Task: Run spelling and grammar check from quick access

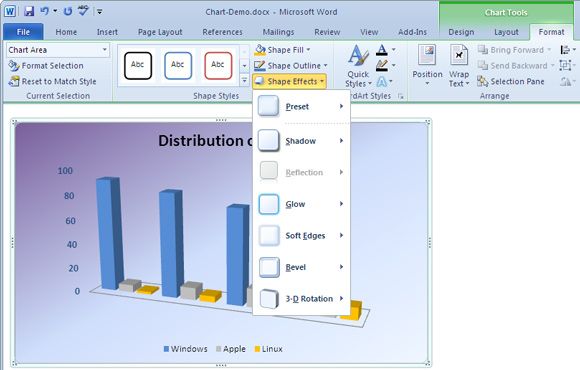Action: 83,11
